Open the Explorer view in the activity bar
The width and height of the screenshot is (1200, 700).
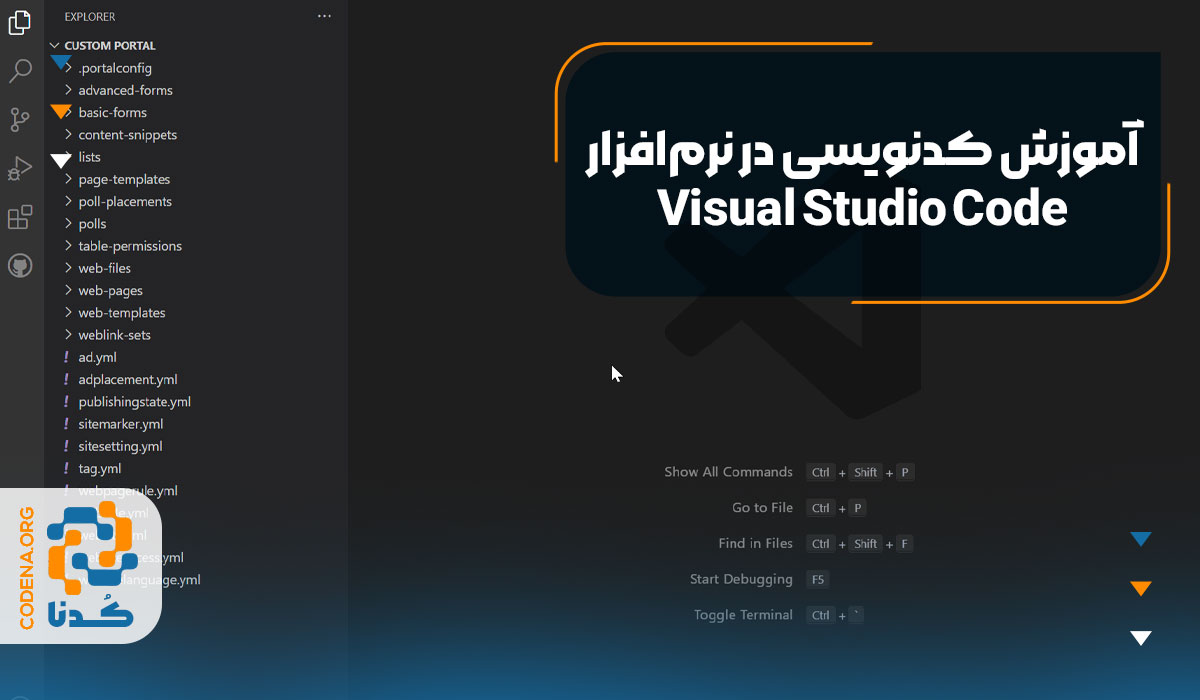20,22
